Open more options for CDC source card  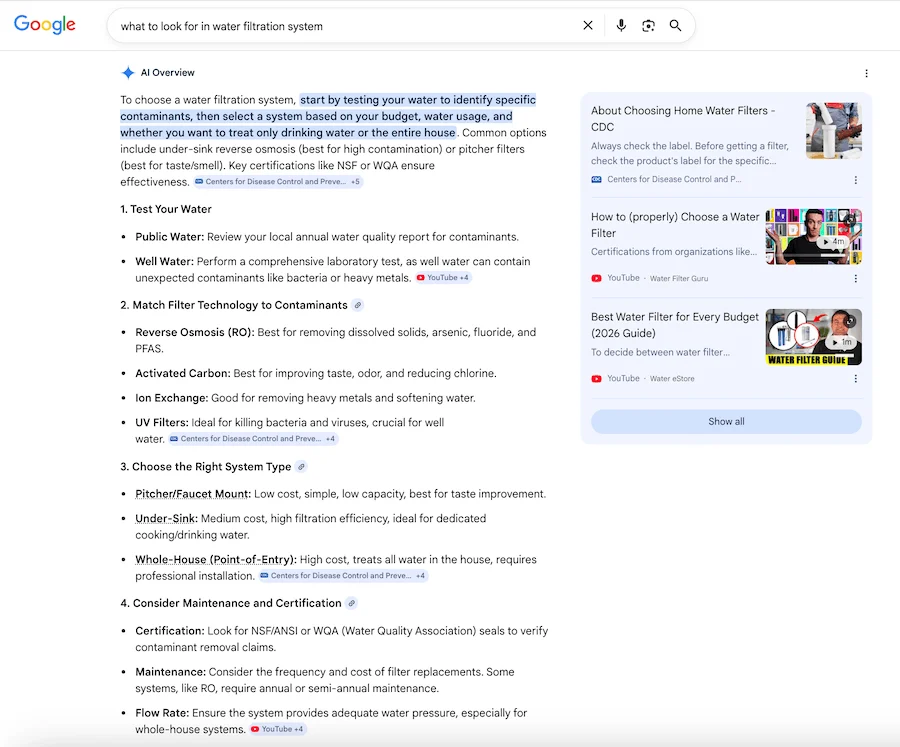tap(856, 180)
